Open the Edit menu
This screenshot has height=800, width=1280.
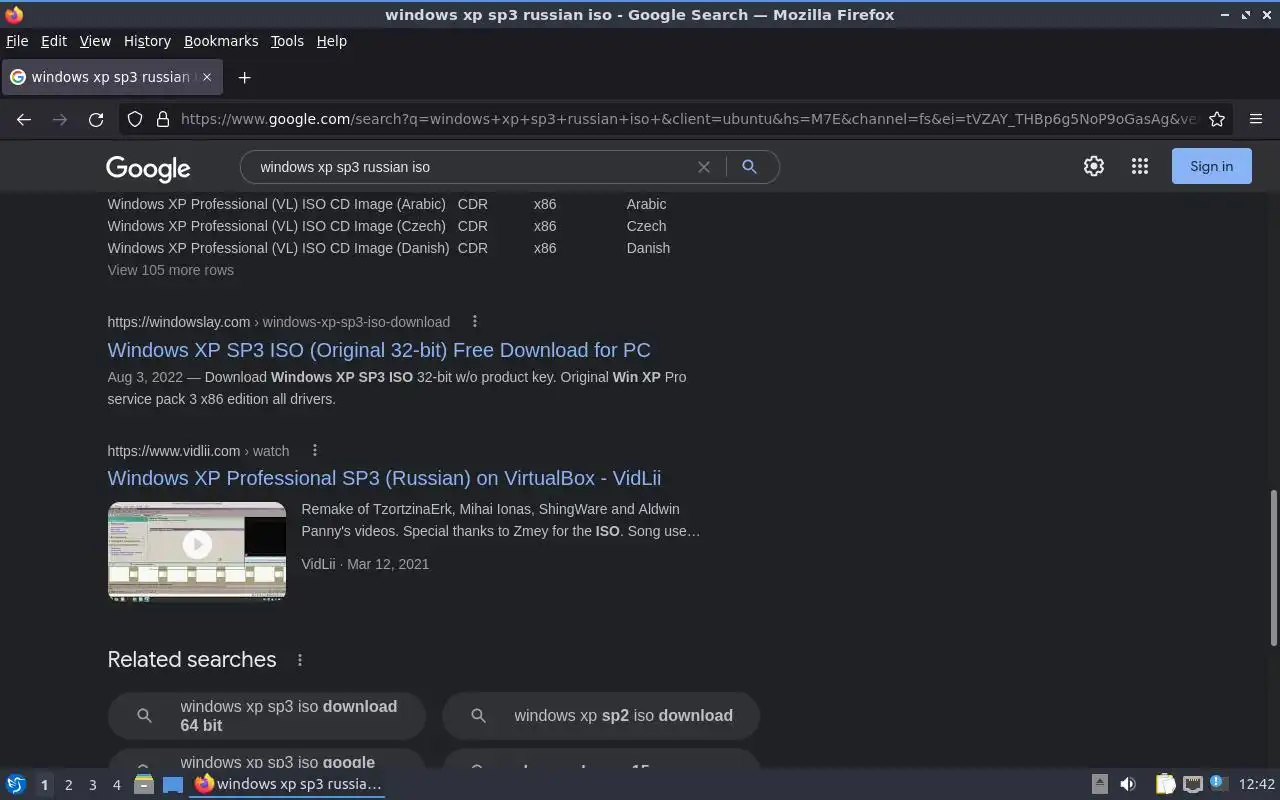pyautogui.click(x=54, y=41)
